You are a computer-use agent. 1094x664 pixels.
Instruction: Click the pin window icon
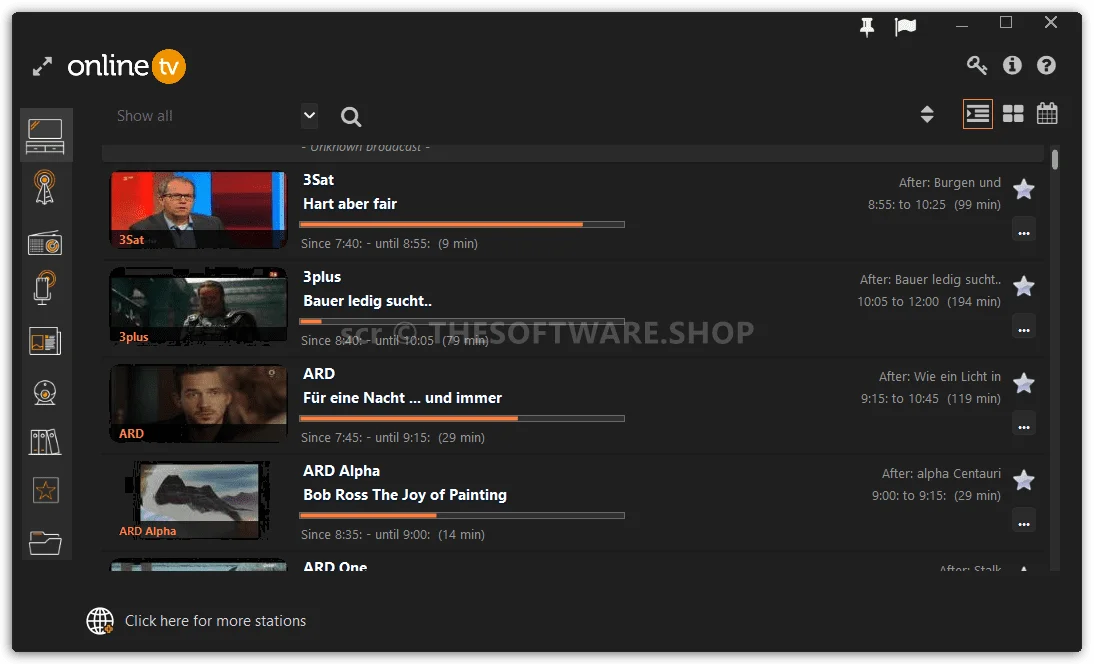click(867, 27)
